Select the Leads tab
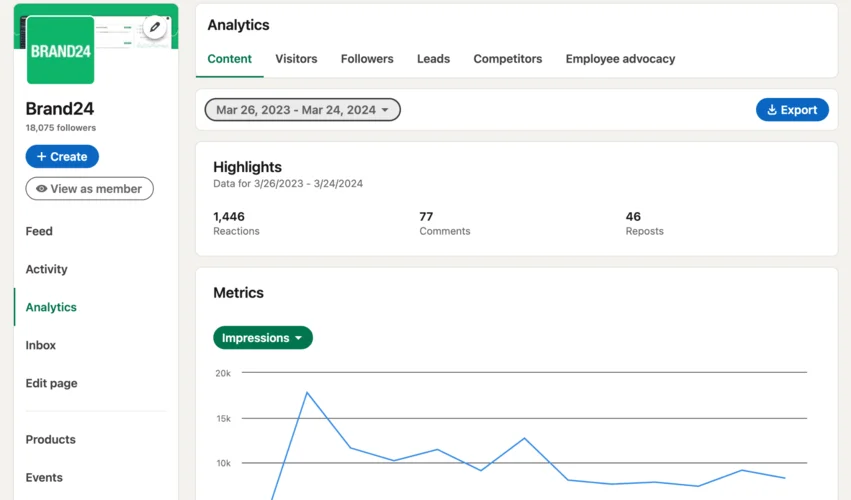 pyautogui.click(x=433, y=59)
